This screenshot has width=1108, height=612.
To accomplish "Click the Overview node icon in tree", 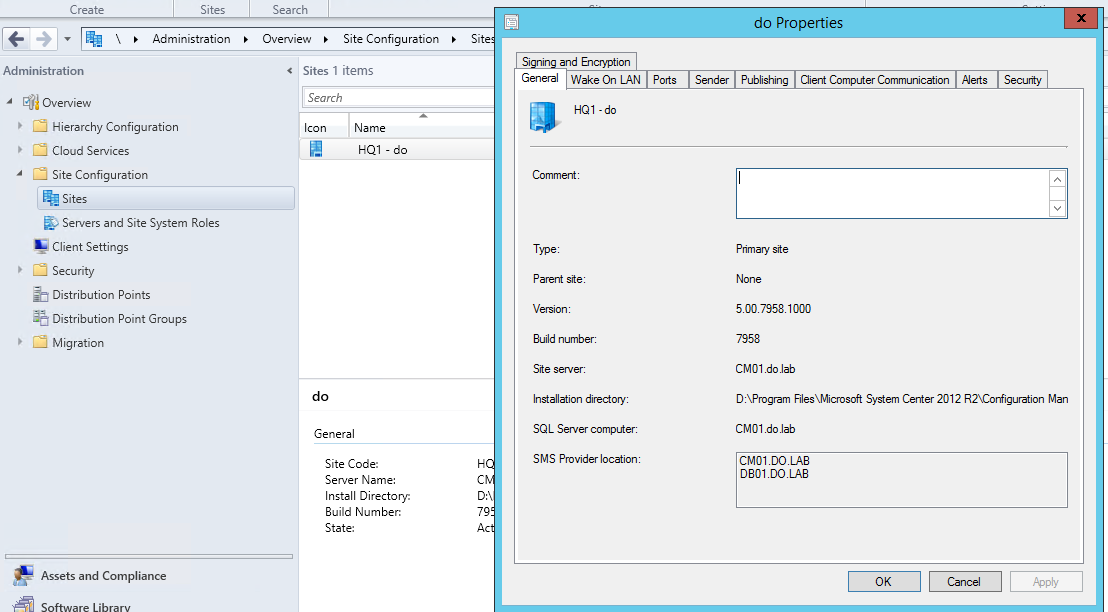I will pos(30,102).
